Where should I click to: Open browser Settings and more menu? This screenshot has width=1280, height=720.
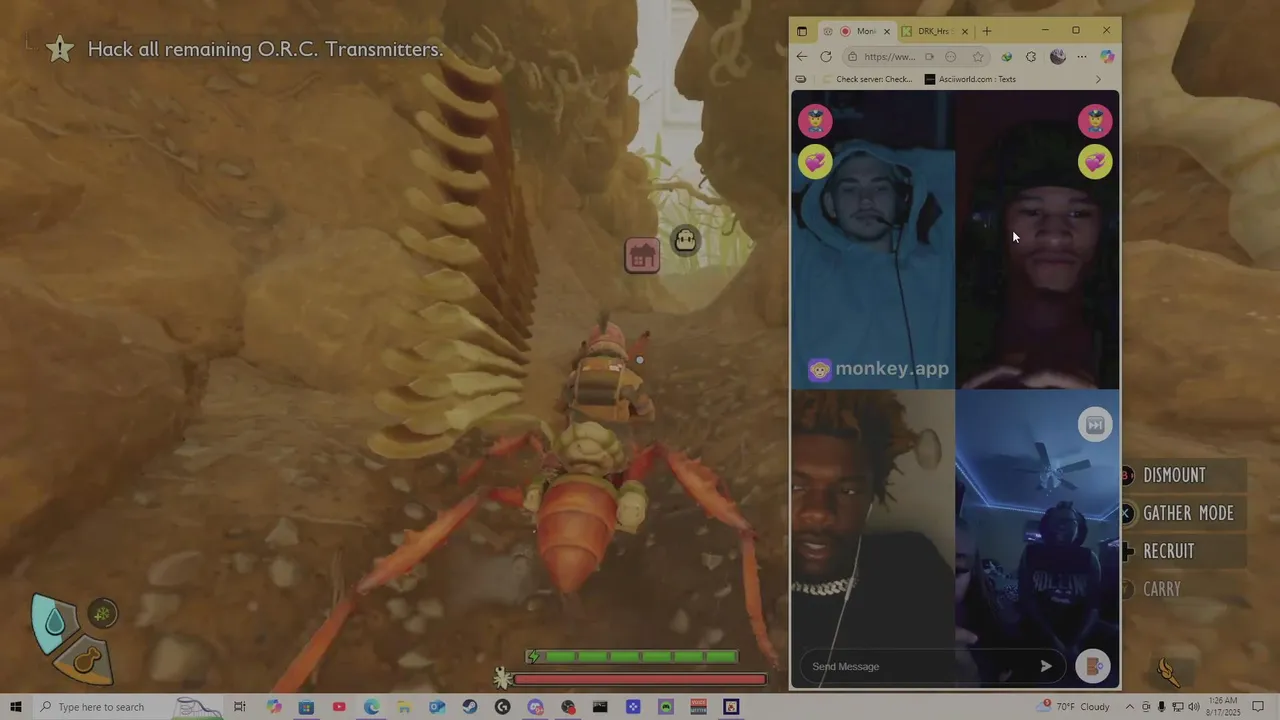1082,57
